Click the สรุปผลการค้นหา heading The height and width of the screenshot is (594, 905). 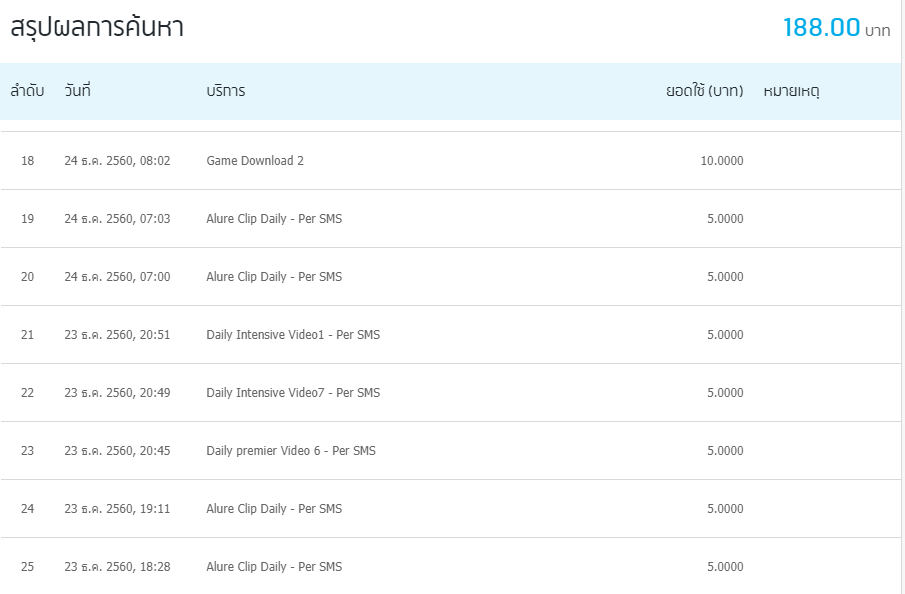click(x=97, y=28)
